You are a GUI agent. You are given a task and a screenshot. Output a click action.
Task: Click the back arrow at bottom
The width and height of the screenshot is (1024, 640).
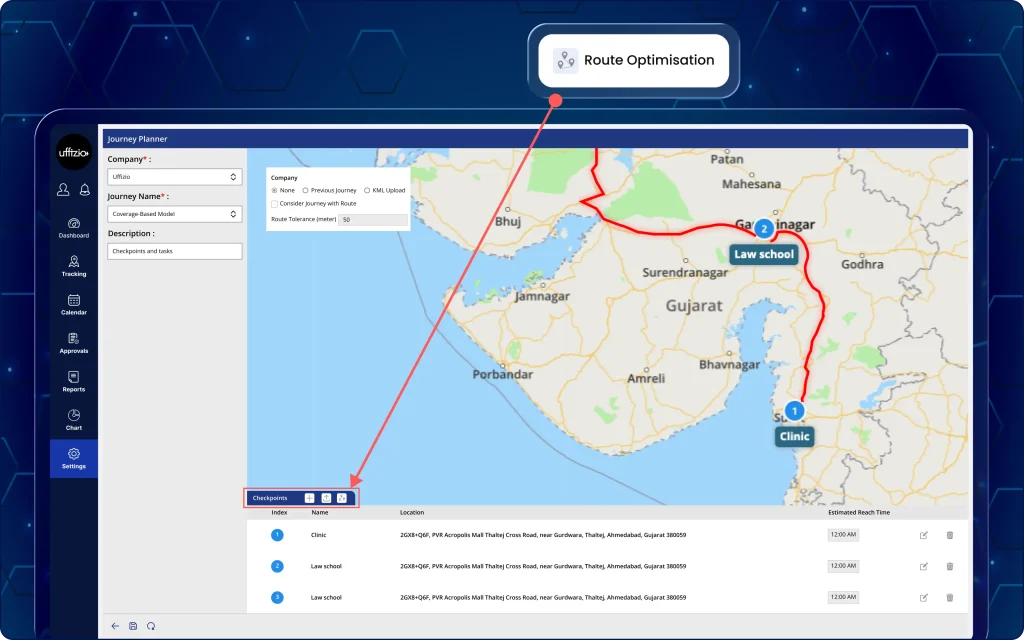tap(115, 626)
